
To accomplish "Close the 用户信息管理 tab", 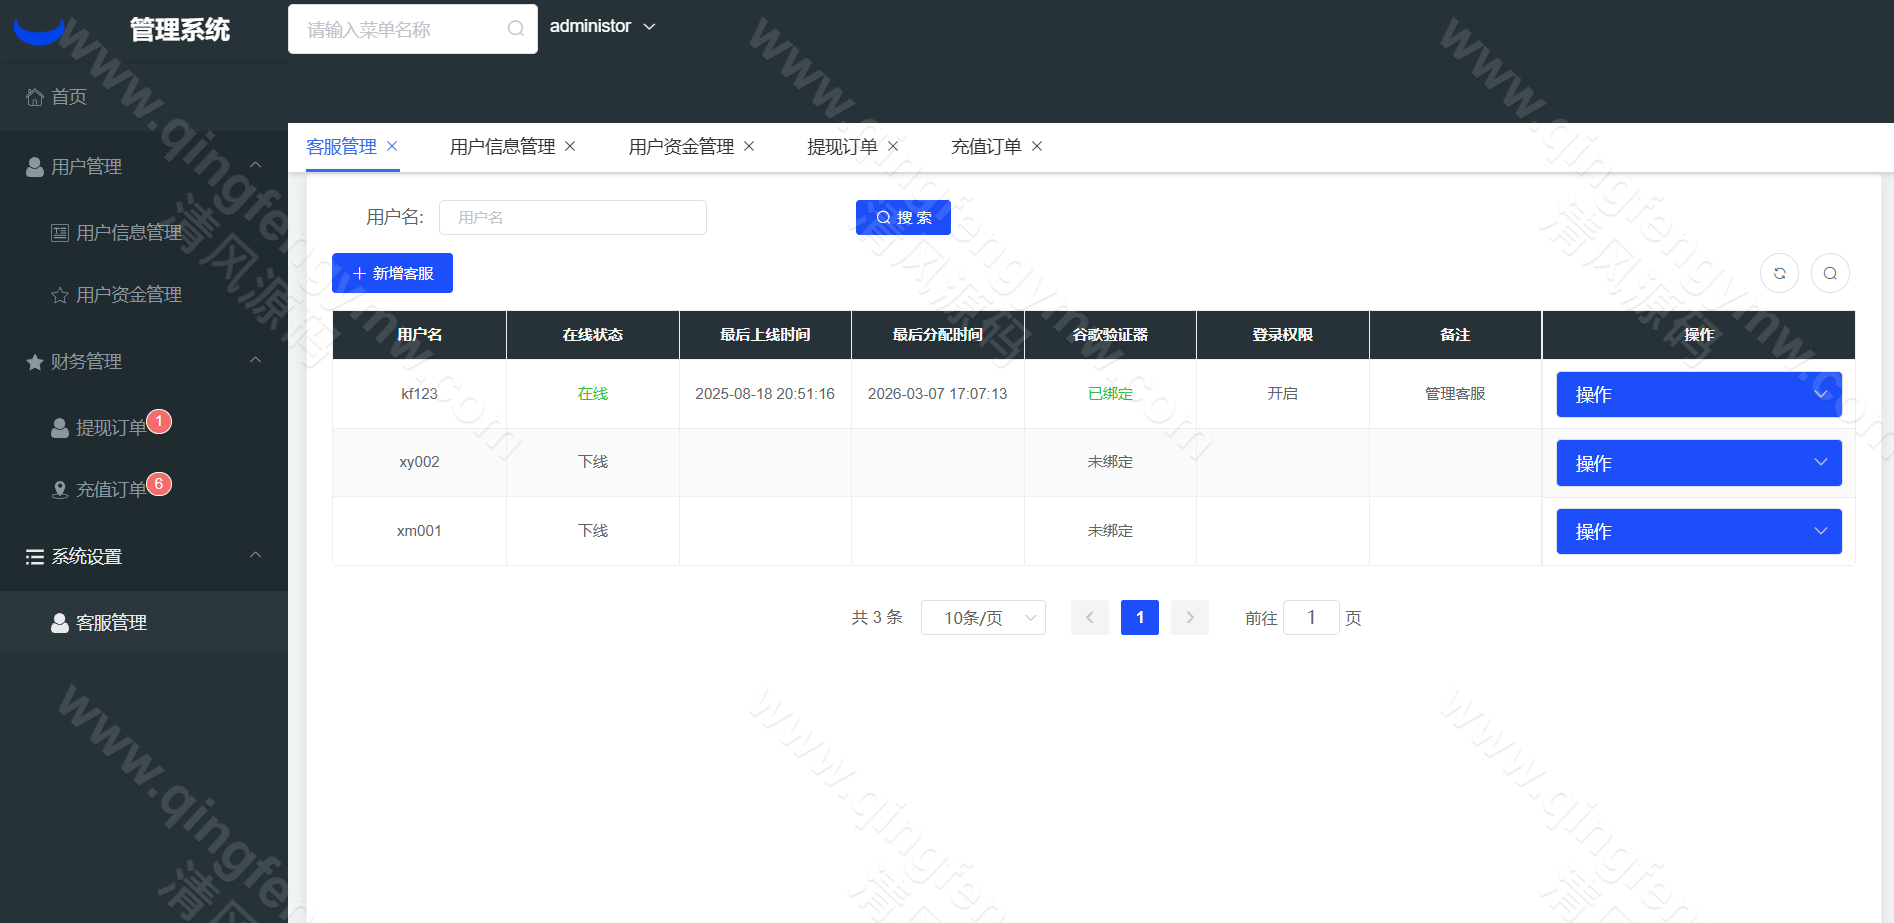I will [x=570, y=146].
